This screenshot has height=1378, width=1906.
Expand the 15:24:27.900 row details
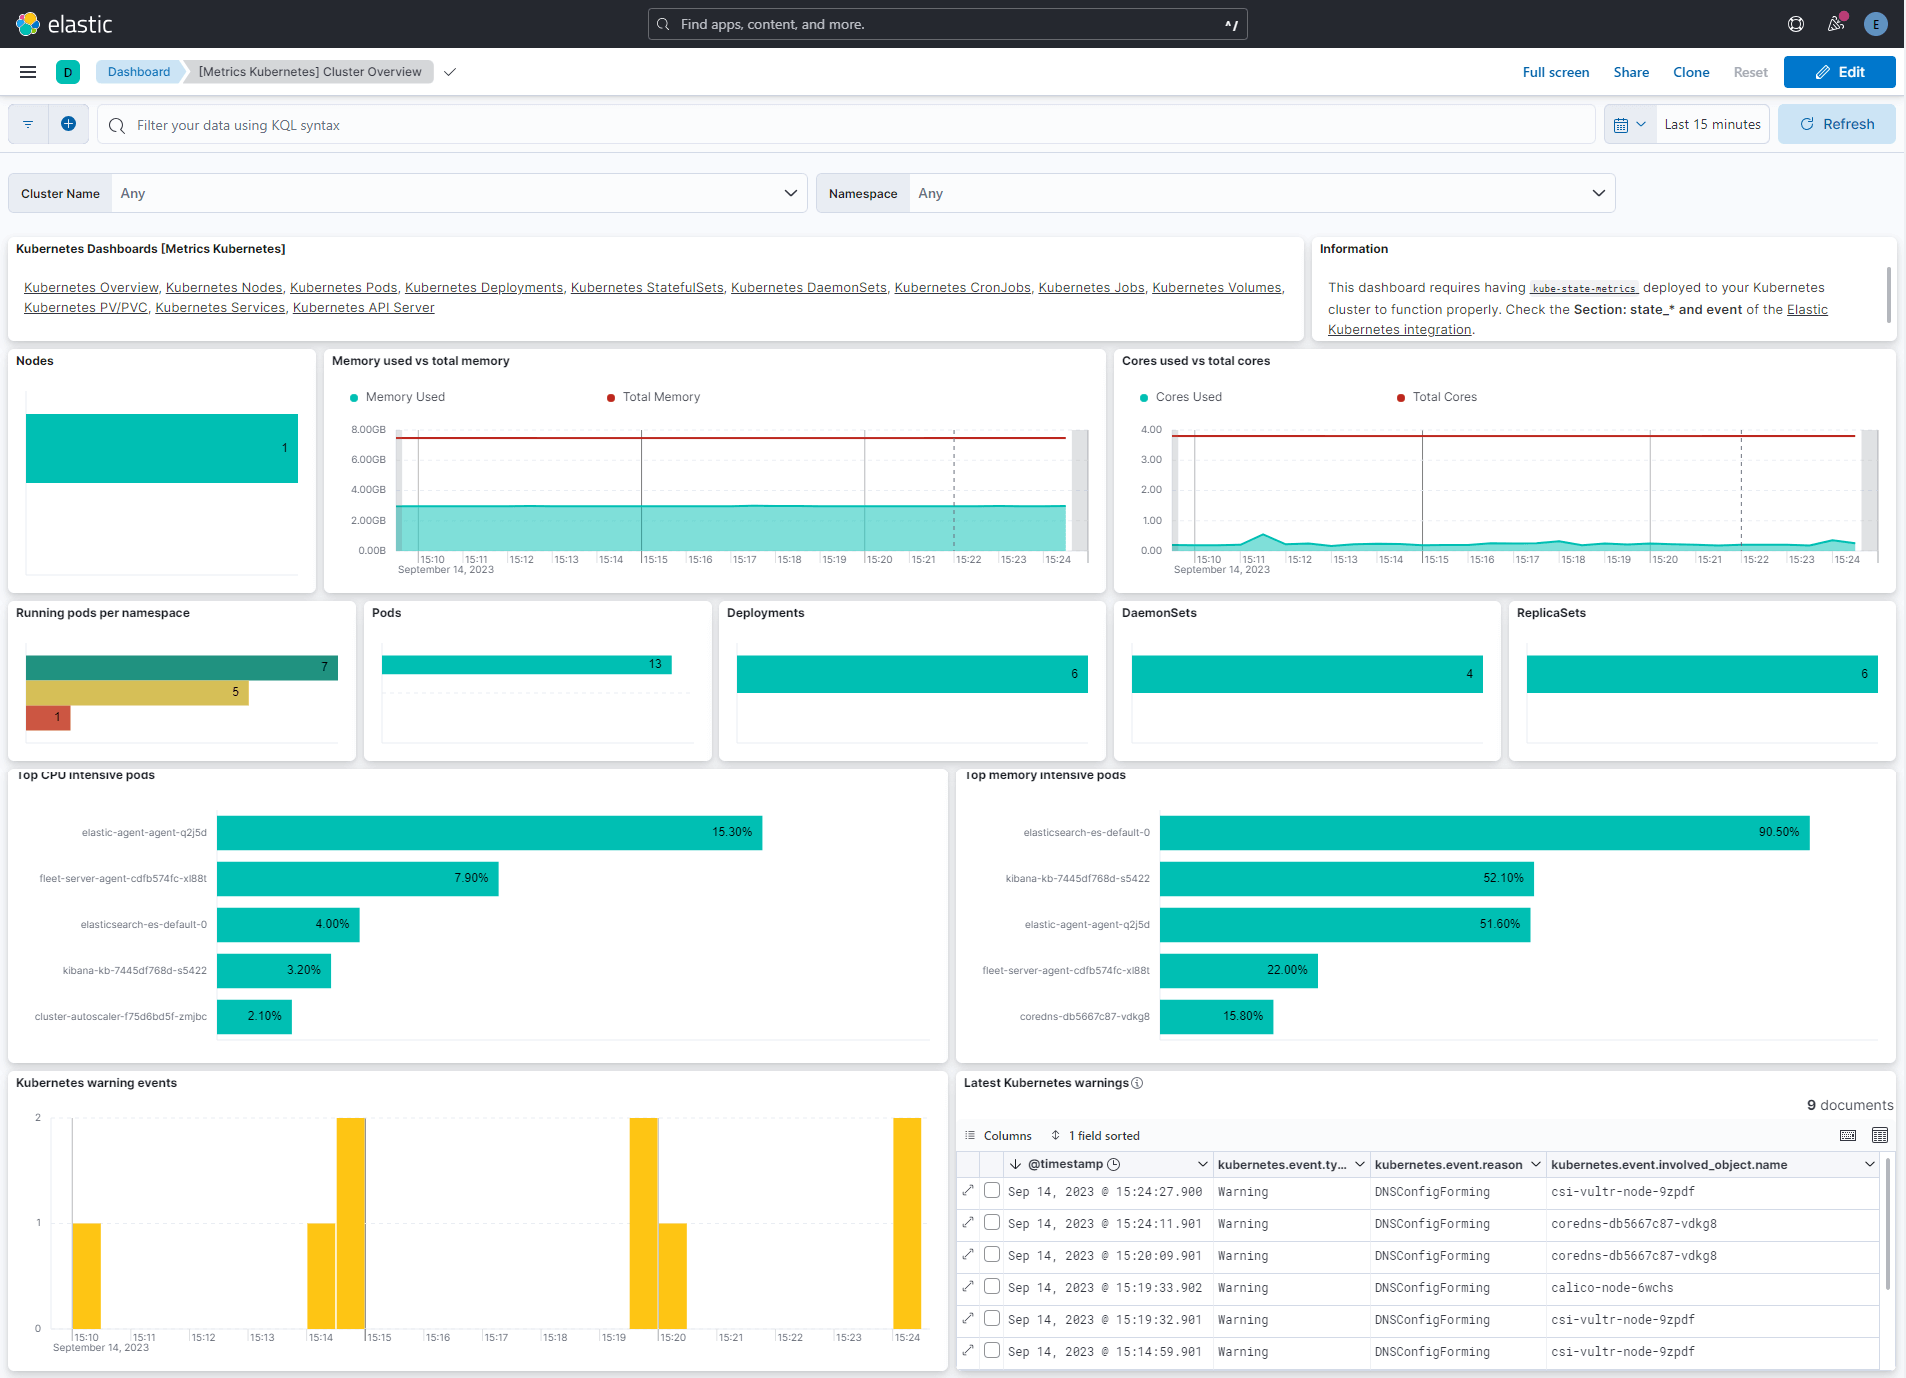[968, 1191]
